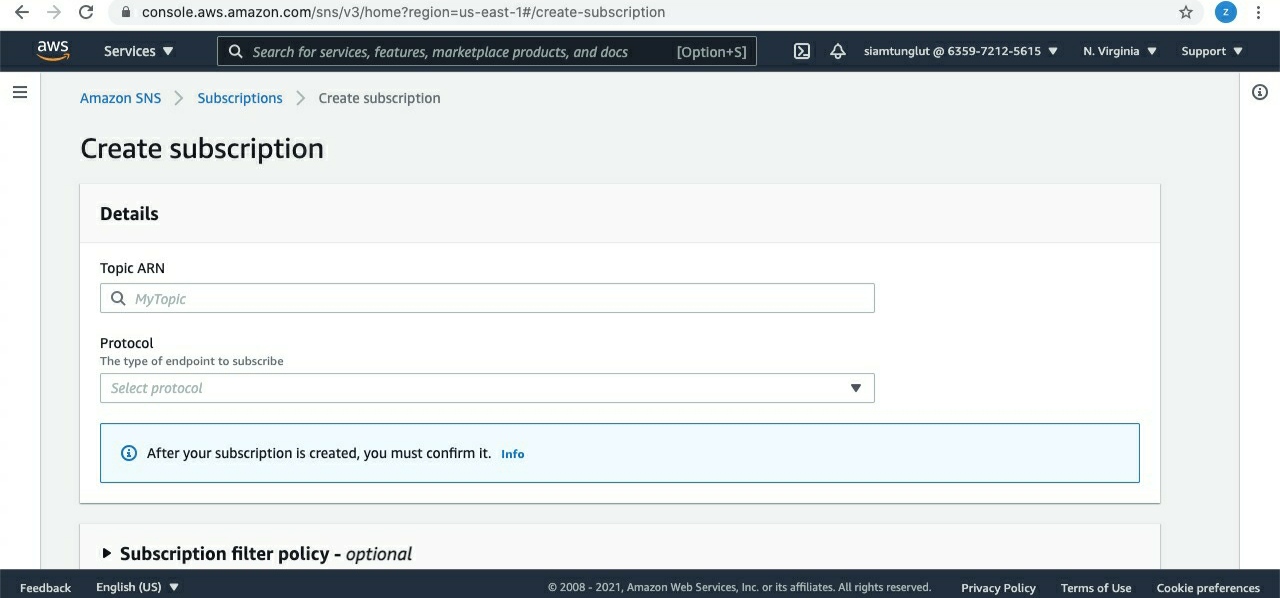Open the N. Virginia region selector
Screen dimensions: 1280x598
pos(1120,51)
